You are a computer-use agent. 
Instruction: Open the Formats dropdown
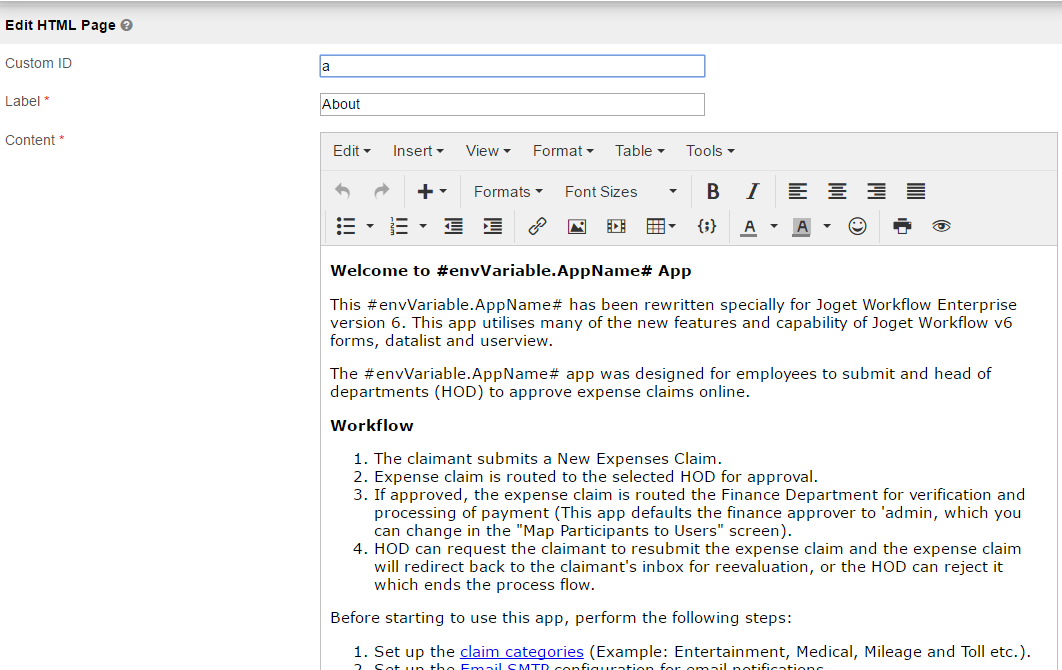coord(508,191)
